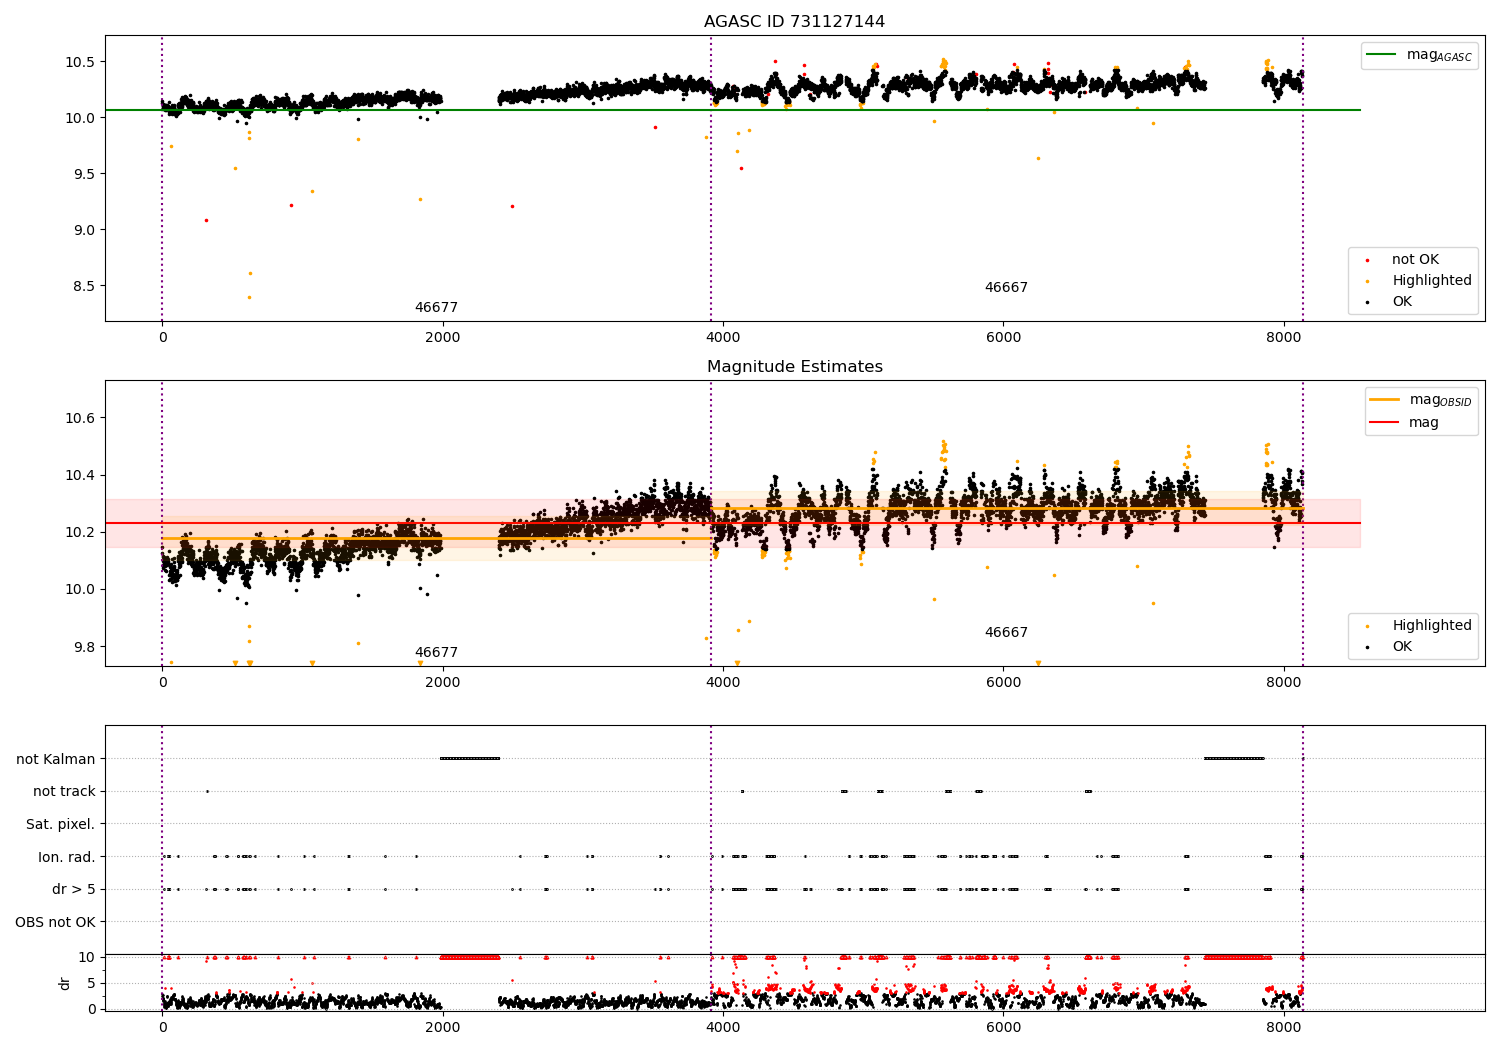Click the x-axis tick 8000 under the bottom panel

[1283, 1027]
